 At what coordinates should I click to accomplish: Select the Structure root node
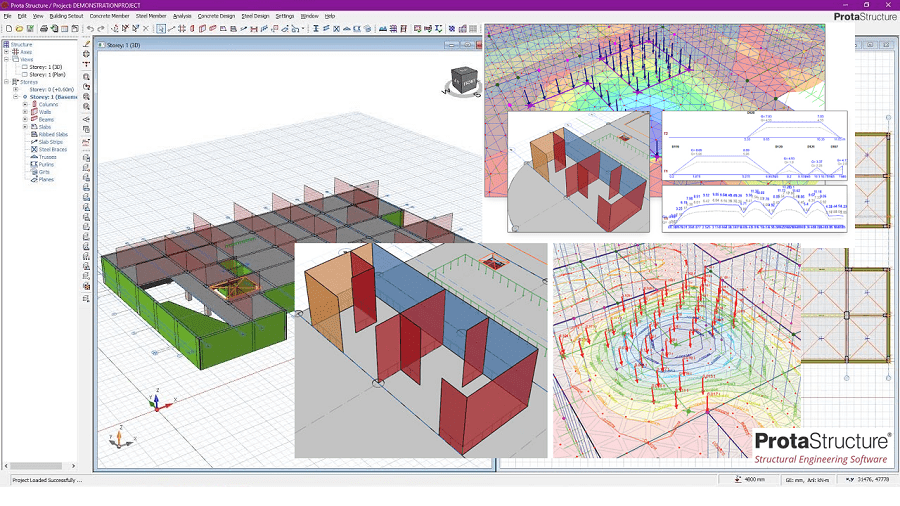[21, 44]
